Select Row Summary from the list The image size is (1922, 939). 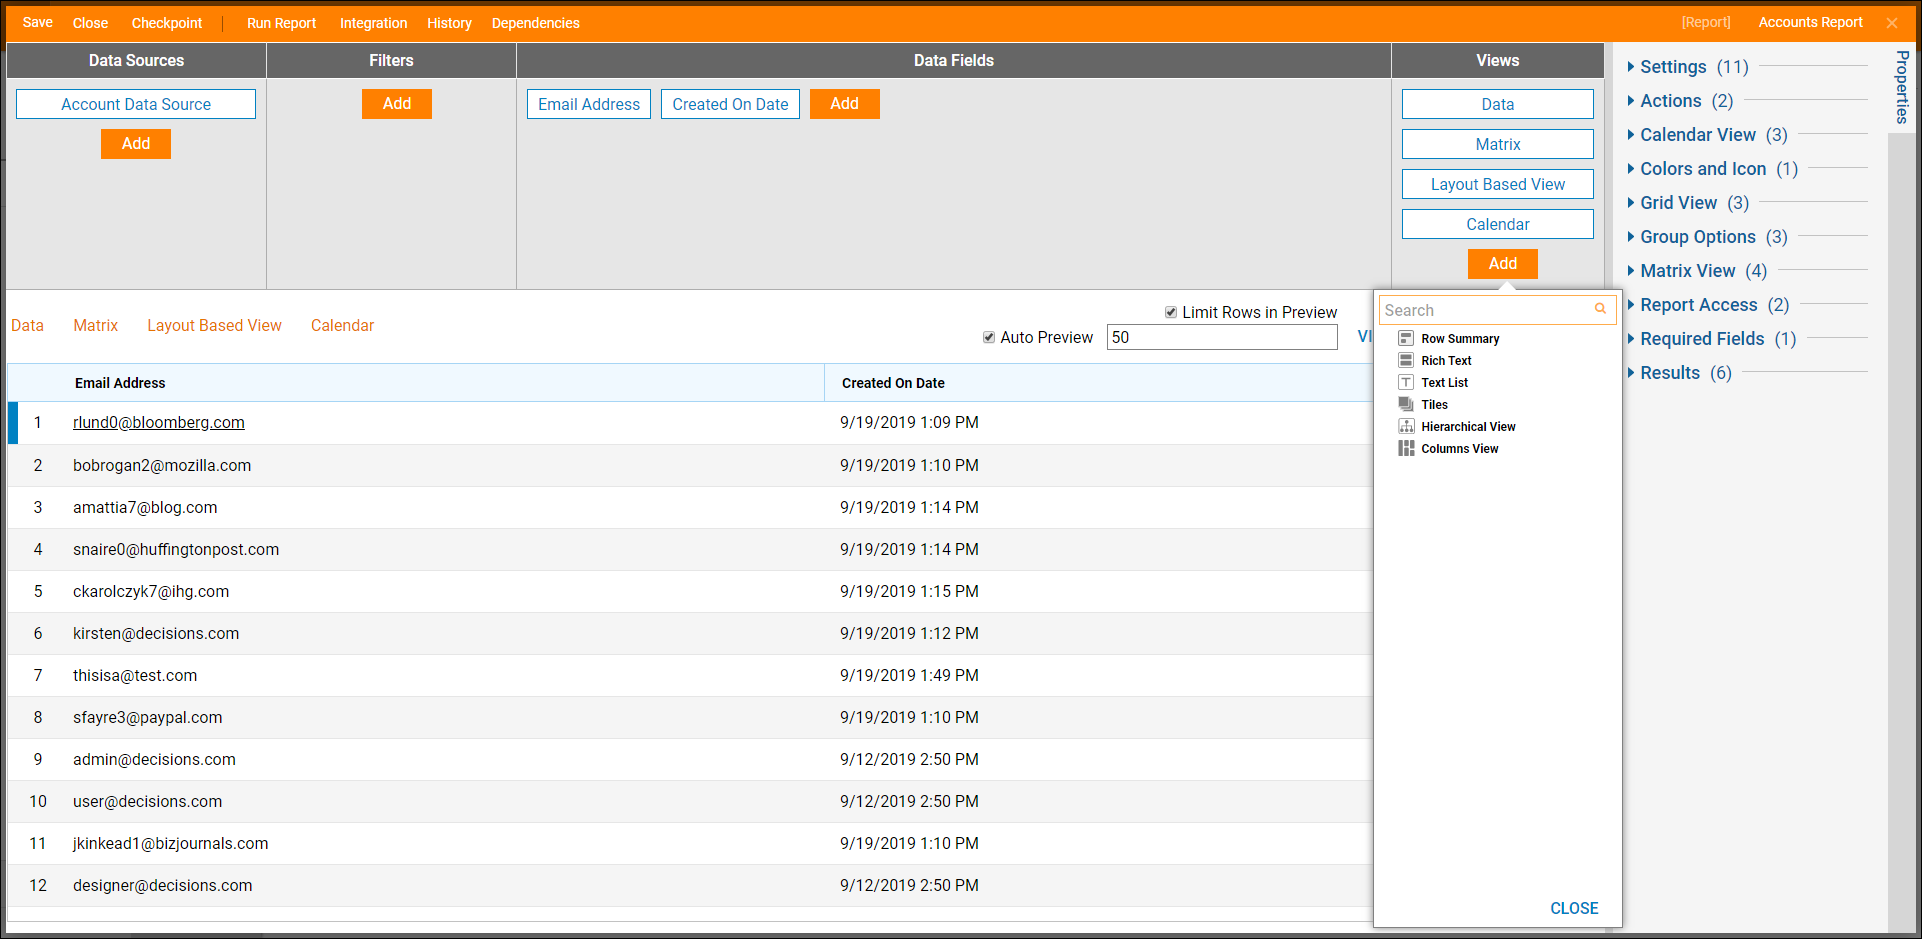click(1460, 338)
